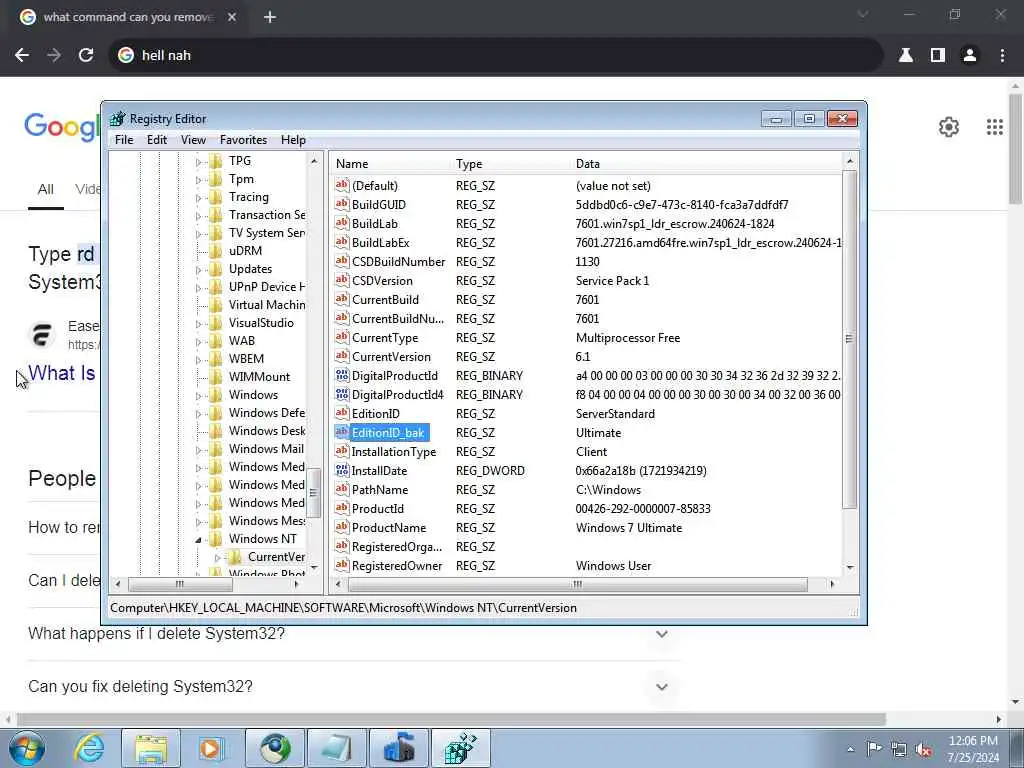Expand the CurrentVer tree node
The width and height of the screenshot is (1024, 768).
217,558
